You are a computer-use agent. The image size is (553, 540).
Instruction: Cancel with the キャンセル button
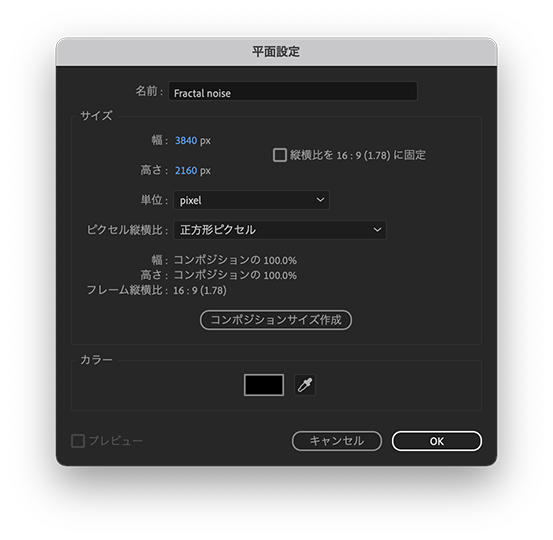(x=337, y=441)
